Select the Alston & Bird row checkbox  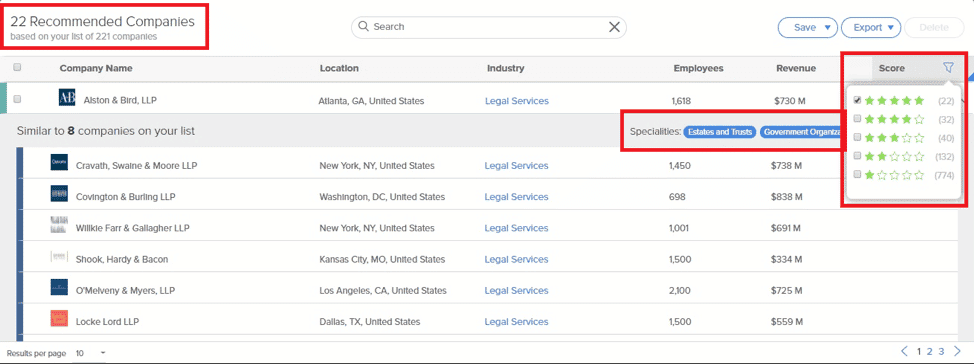[17, 99]
